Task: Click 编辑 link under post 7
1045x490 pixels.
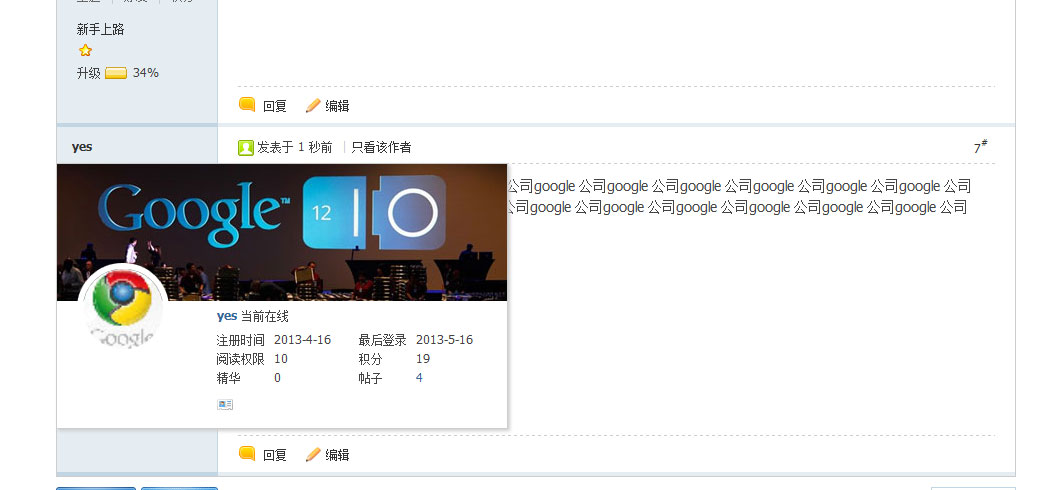Action: [337, 455]
